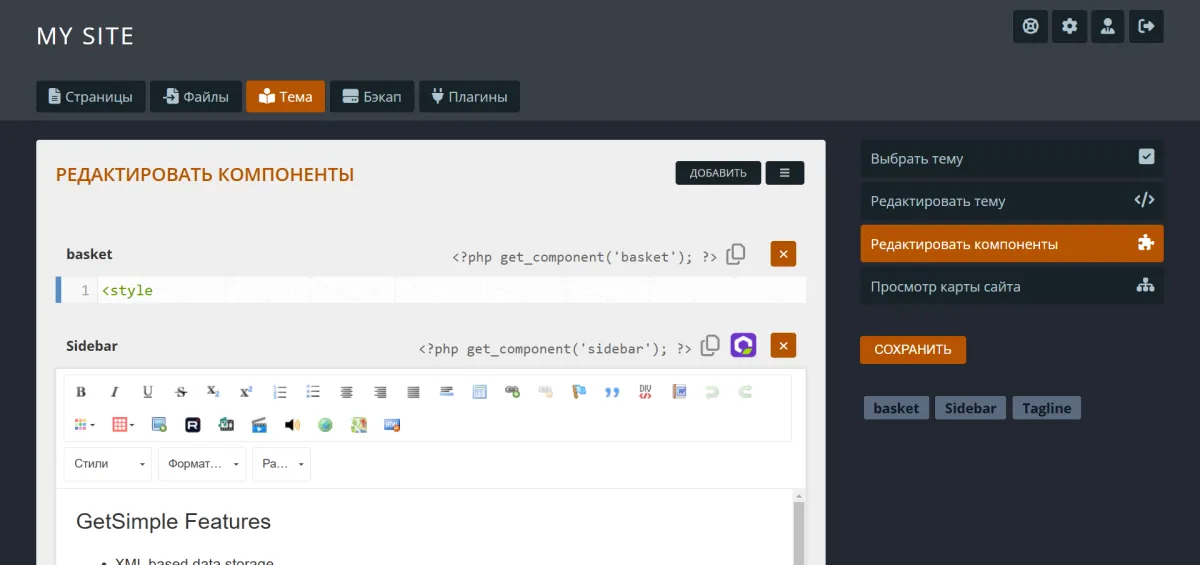
Task: Open the support lifebuoy icon in header
Action: (1031, 26)
